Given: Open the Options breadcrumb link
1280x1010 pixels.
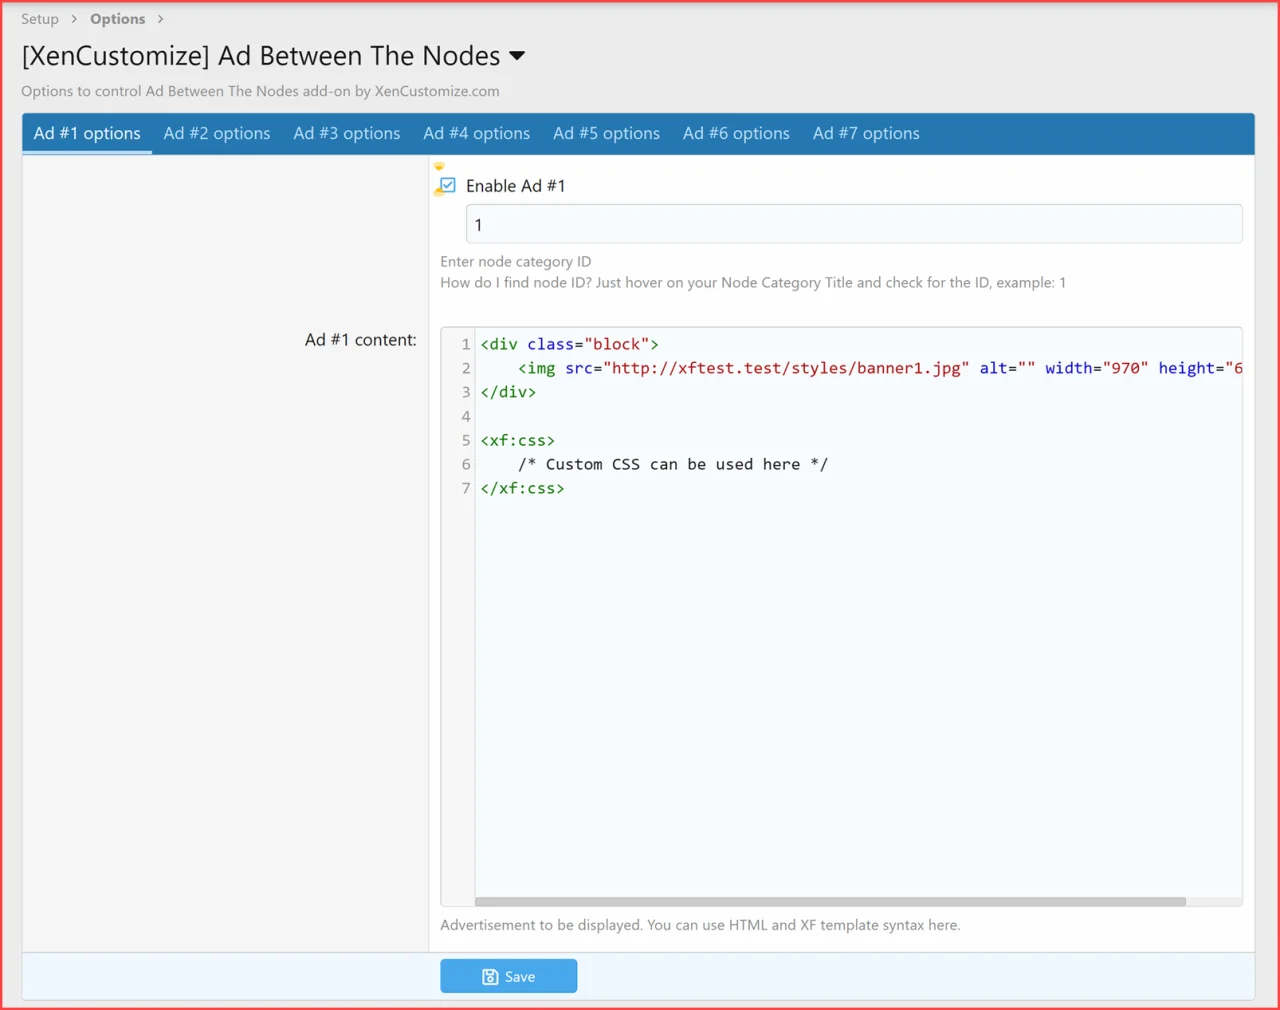Looking at the screenshot, I should point(117,18).
